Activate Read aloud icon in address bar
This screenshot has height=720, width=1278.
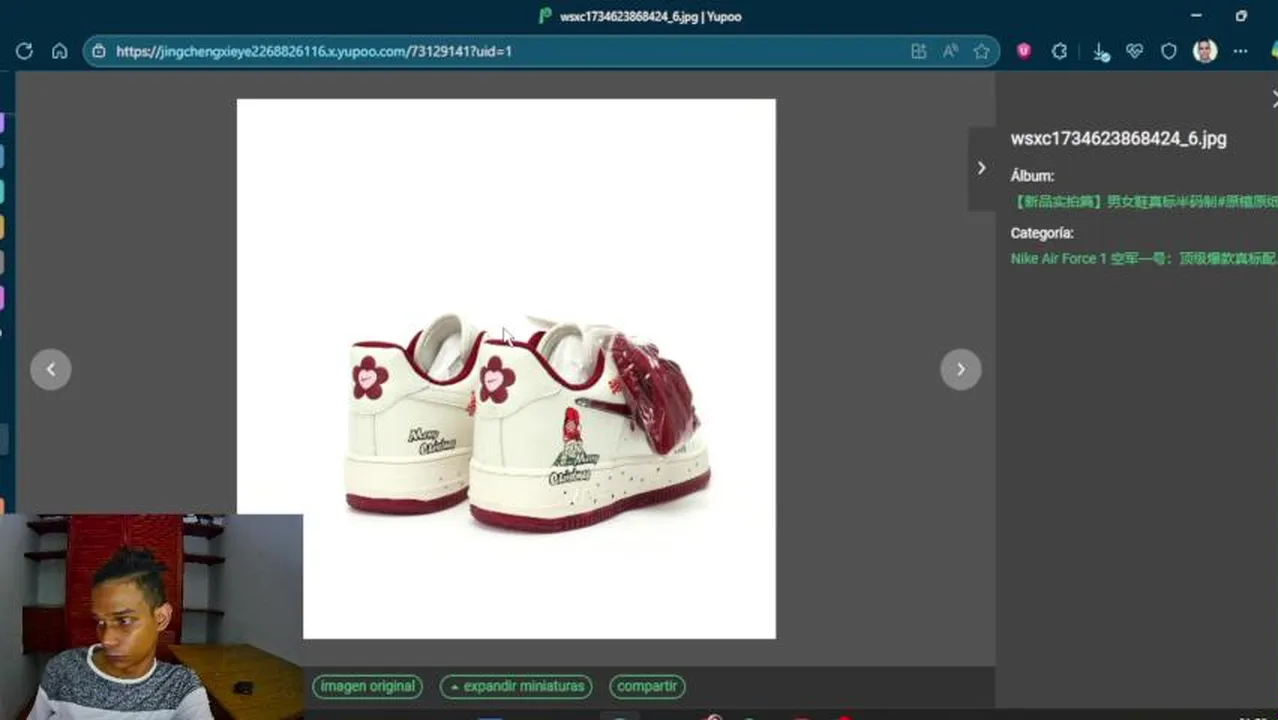(x=950, y=51)
